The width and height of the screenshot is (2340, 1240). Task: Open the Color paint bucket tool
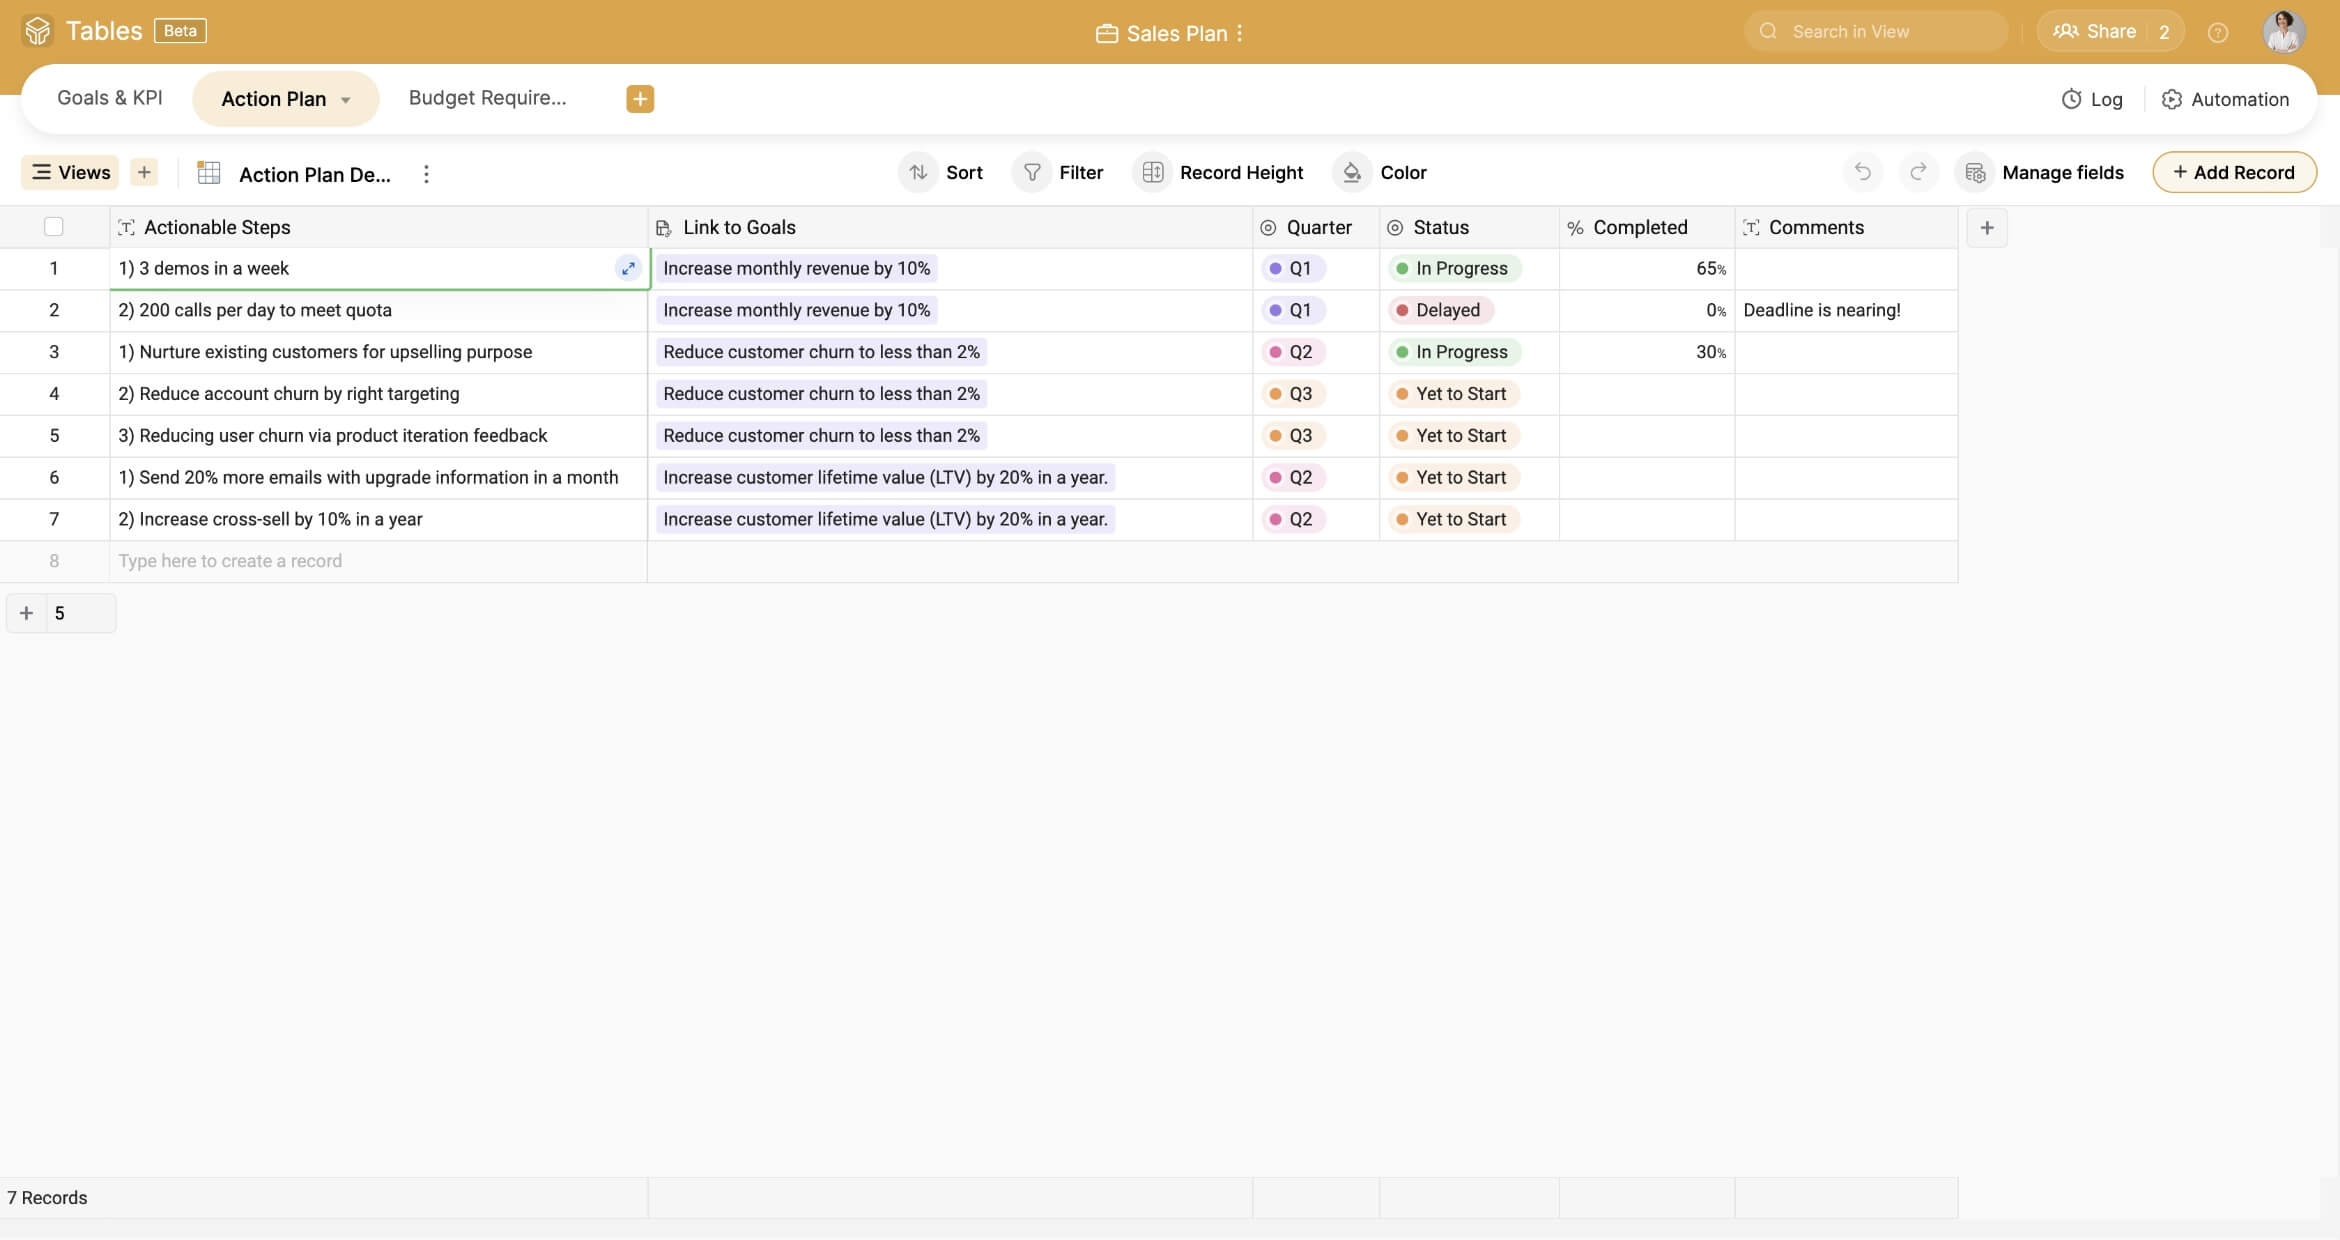1380,172
